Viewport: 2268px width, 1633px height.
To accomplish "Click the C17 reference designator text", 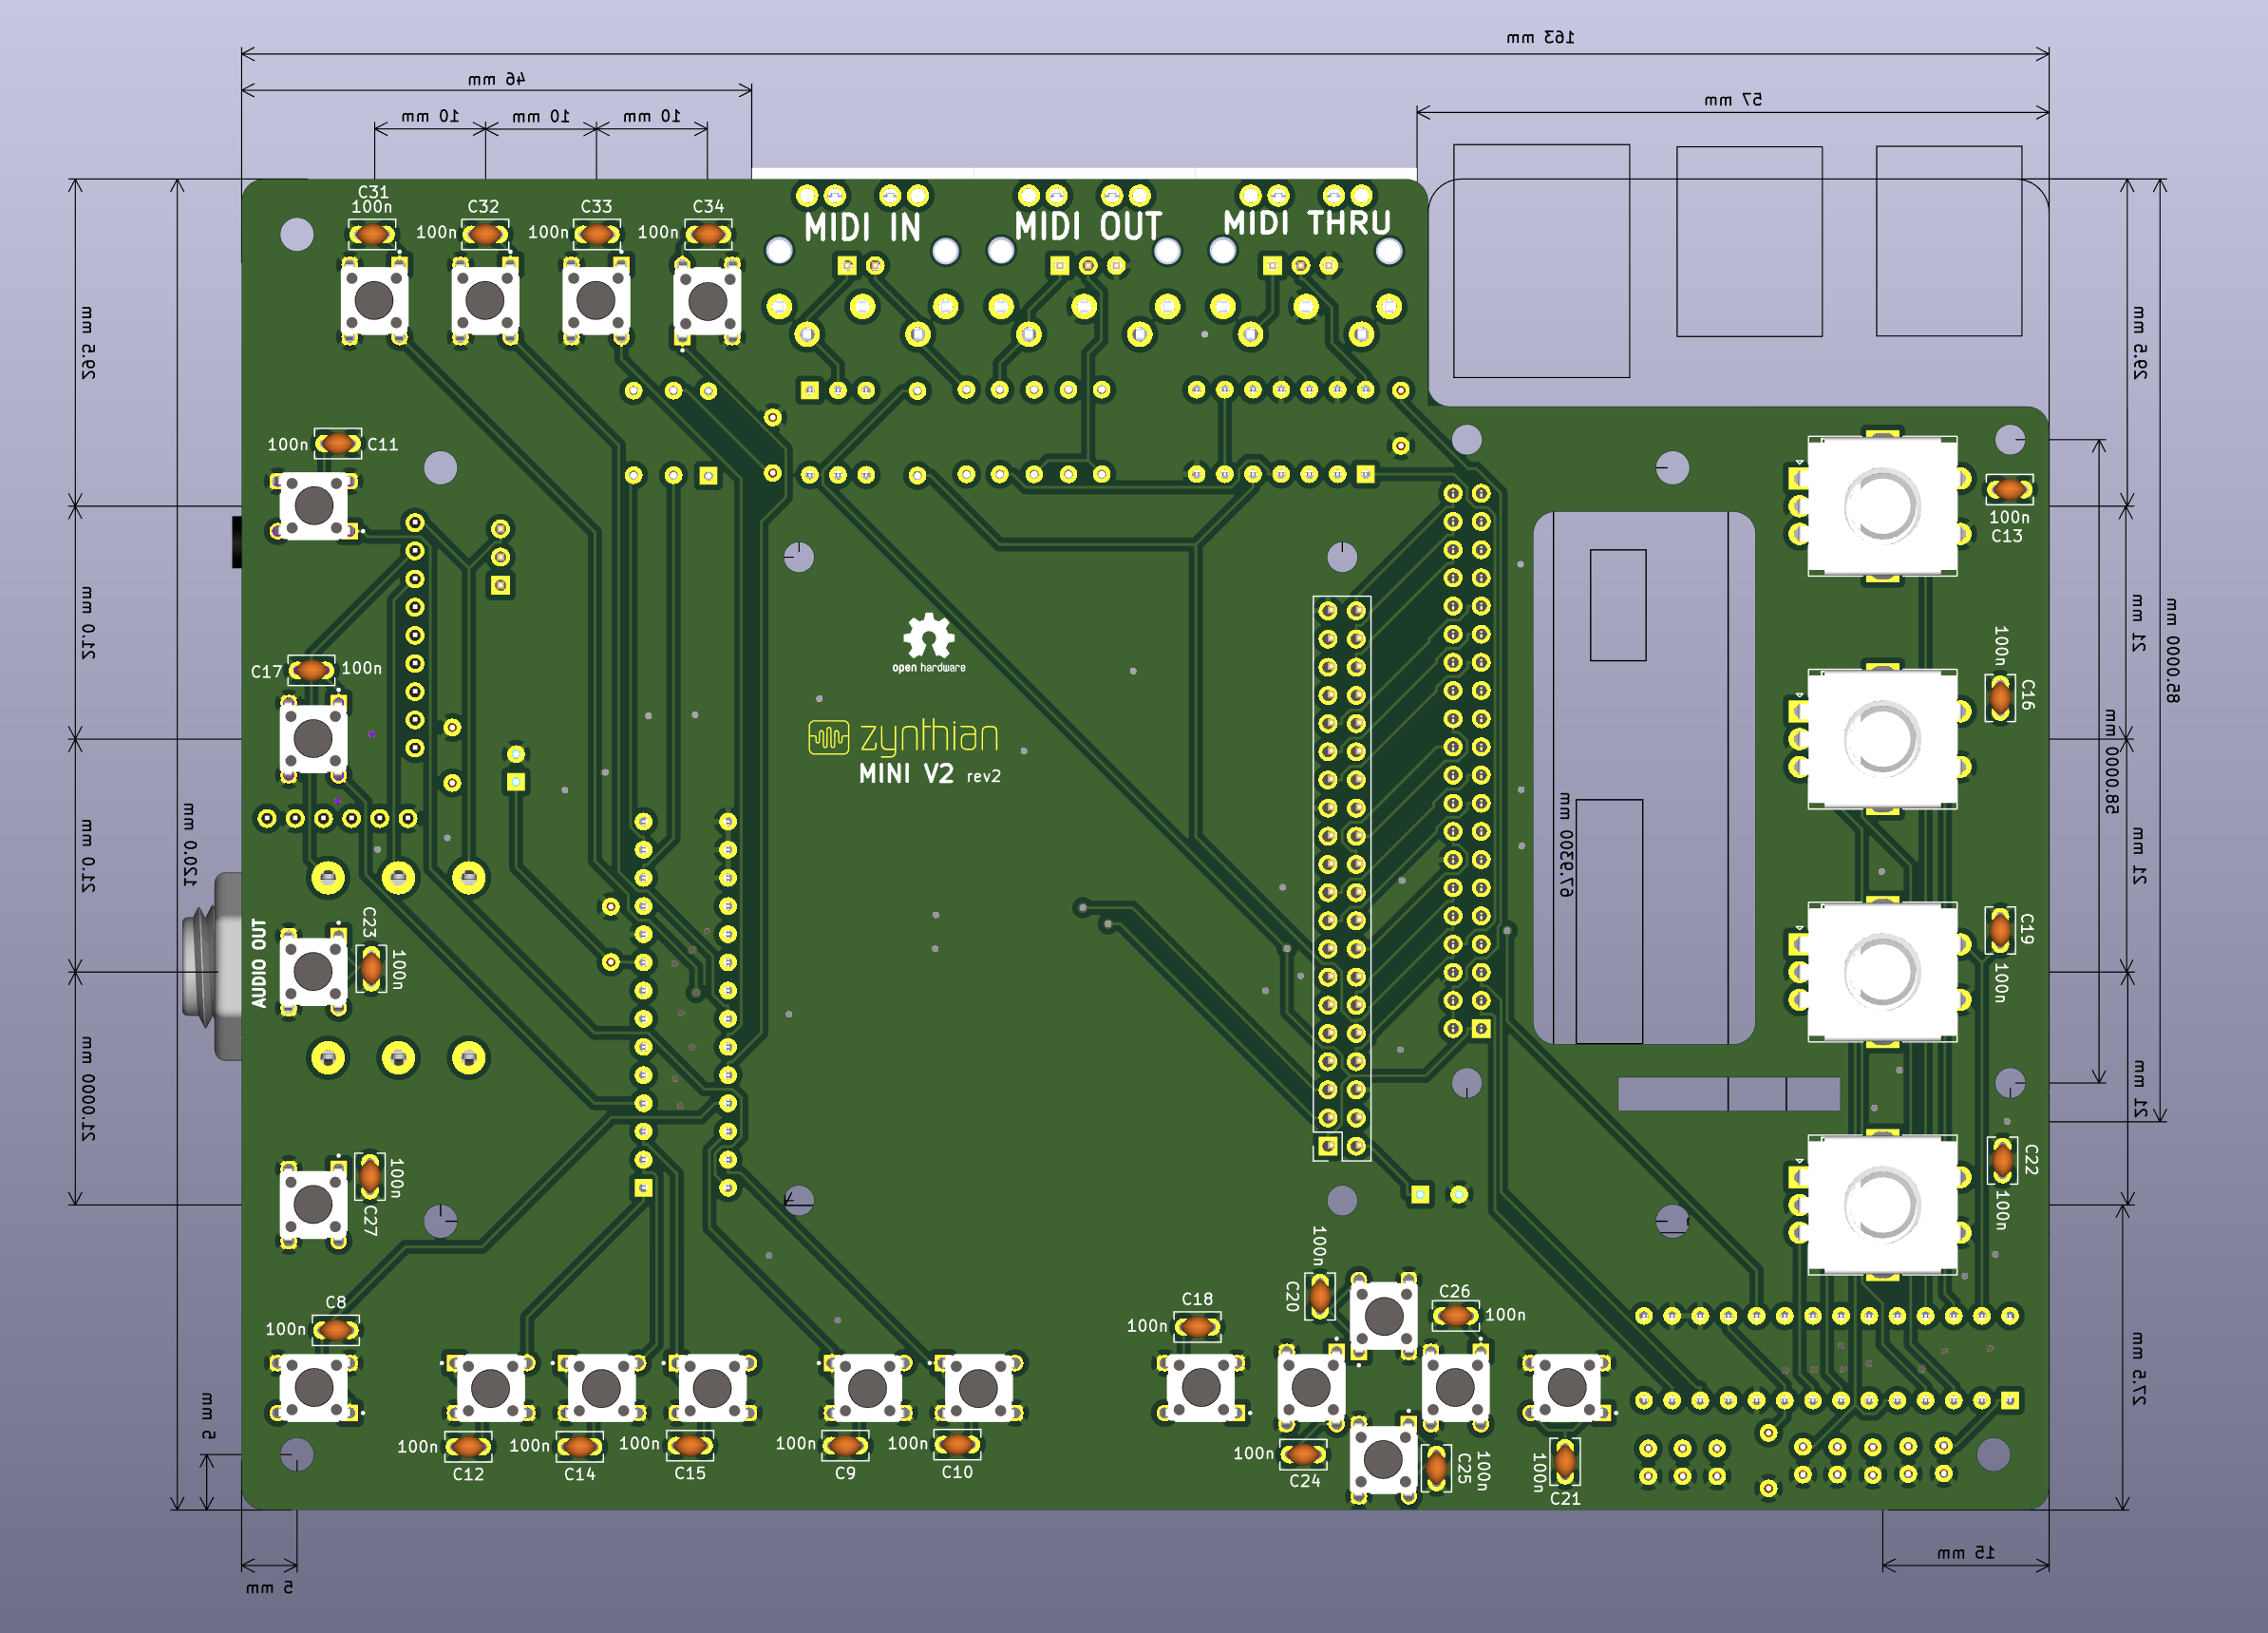I will [266, 671].
